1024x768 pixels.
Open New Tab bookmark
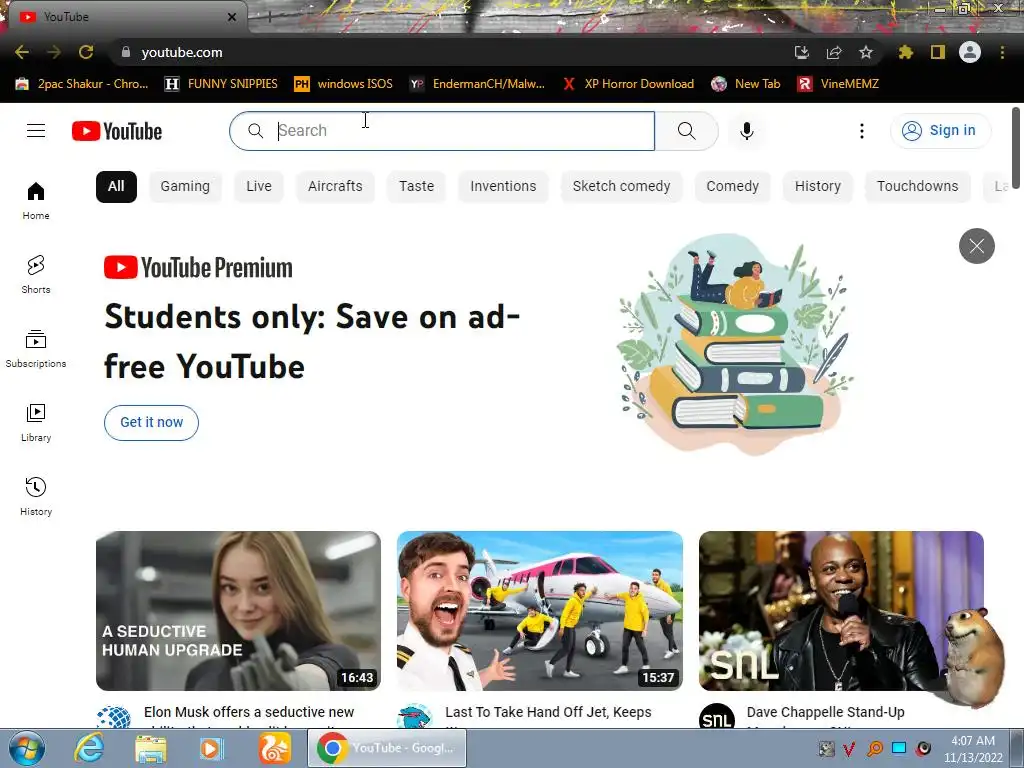[746, 84]
